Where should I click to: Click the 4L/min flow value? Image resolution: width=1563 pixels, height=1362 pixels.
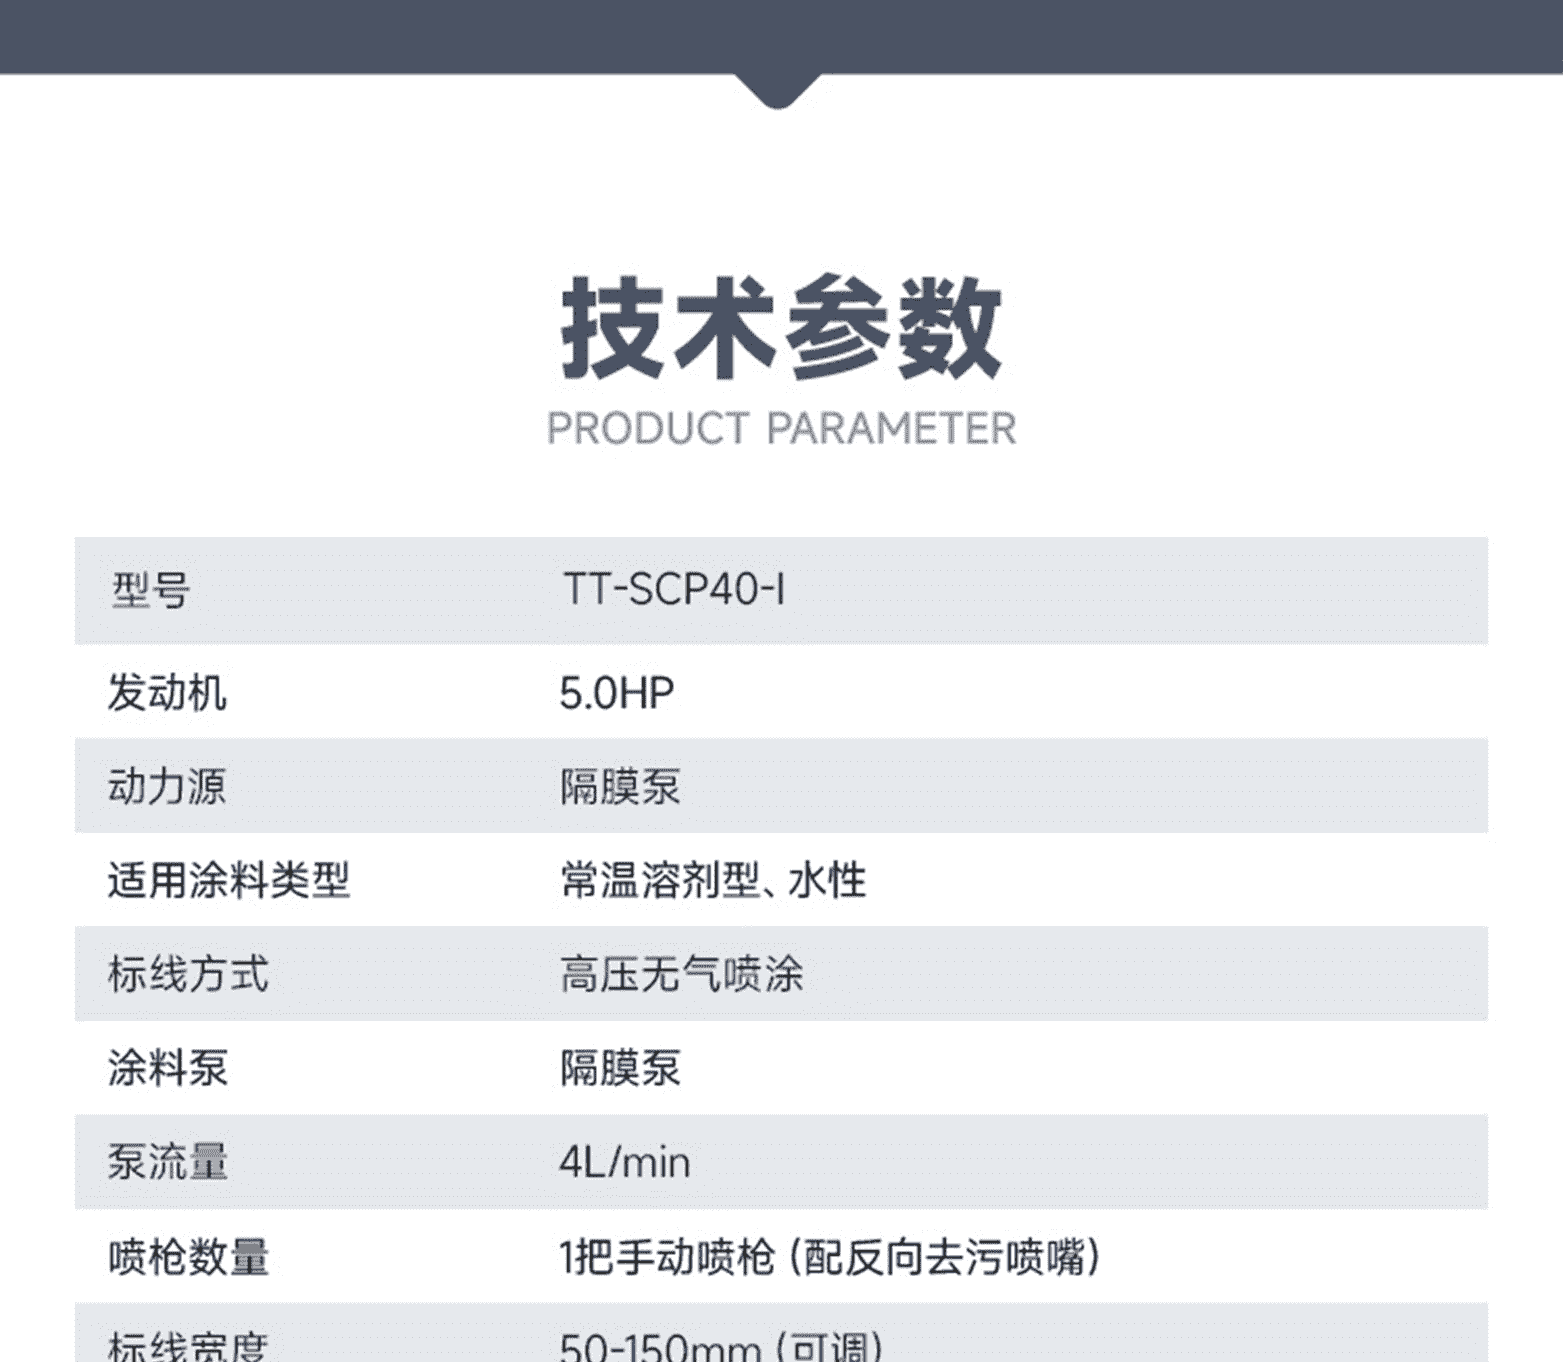[625, 1162]
